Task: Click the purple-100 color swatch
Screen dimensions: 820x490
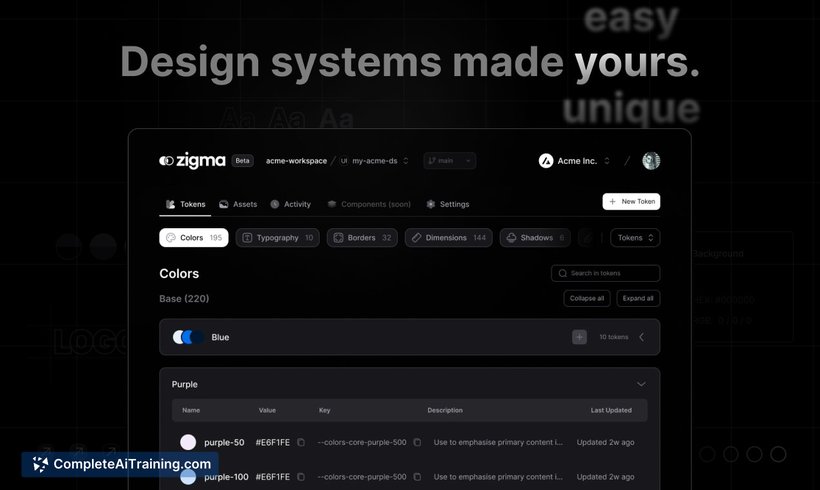Action: point(188,476)
